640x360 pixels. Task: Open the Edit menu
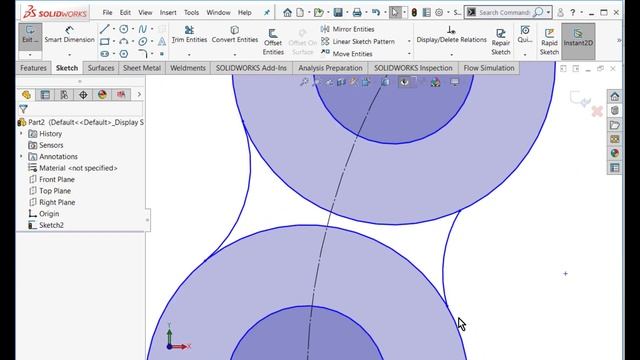click(x=125, y=13)
